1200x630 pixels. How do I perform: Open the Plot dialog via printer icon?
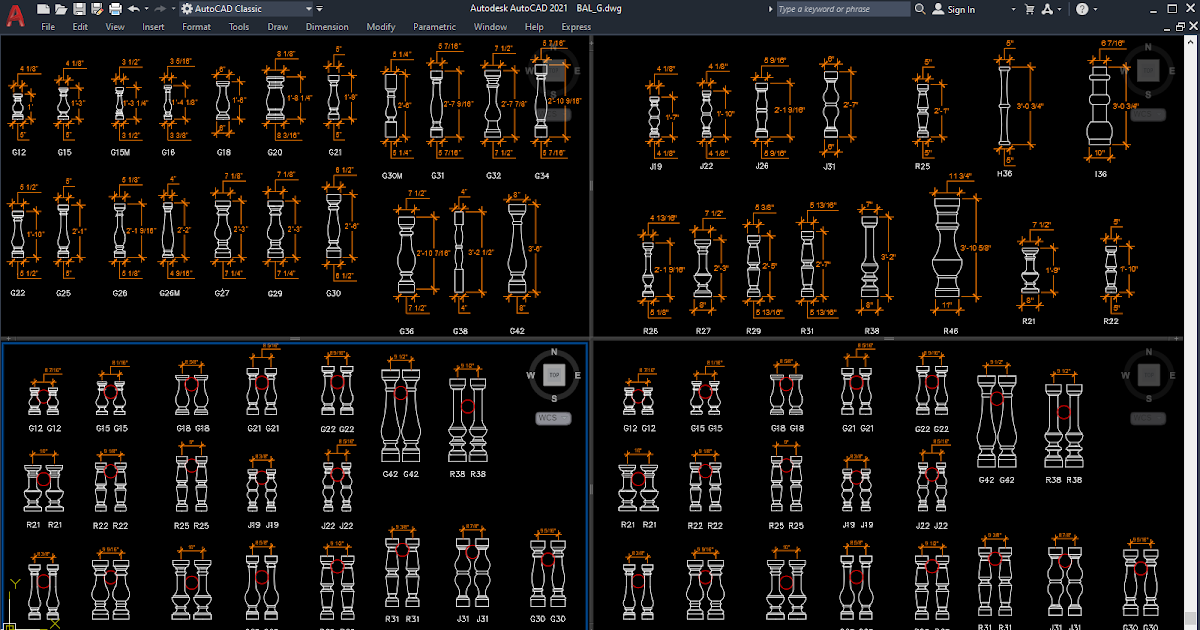click(x=114, y=9)
